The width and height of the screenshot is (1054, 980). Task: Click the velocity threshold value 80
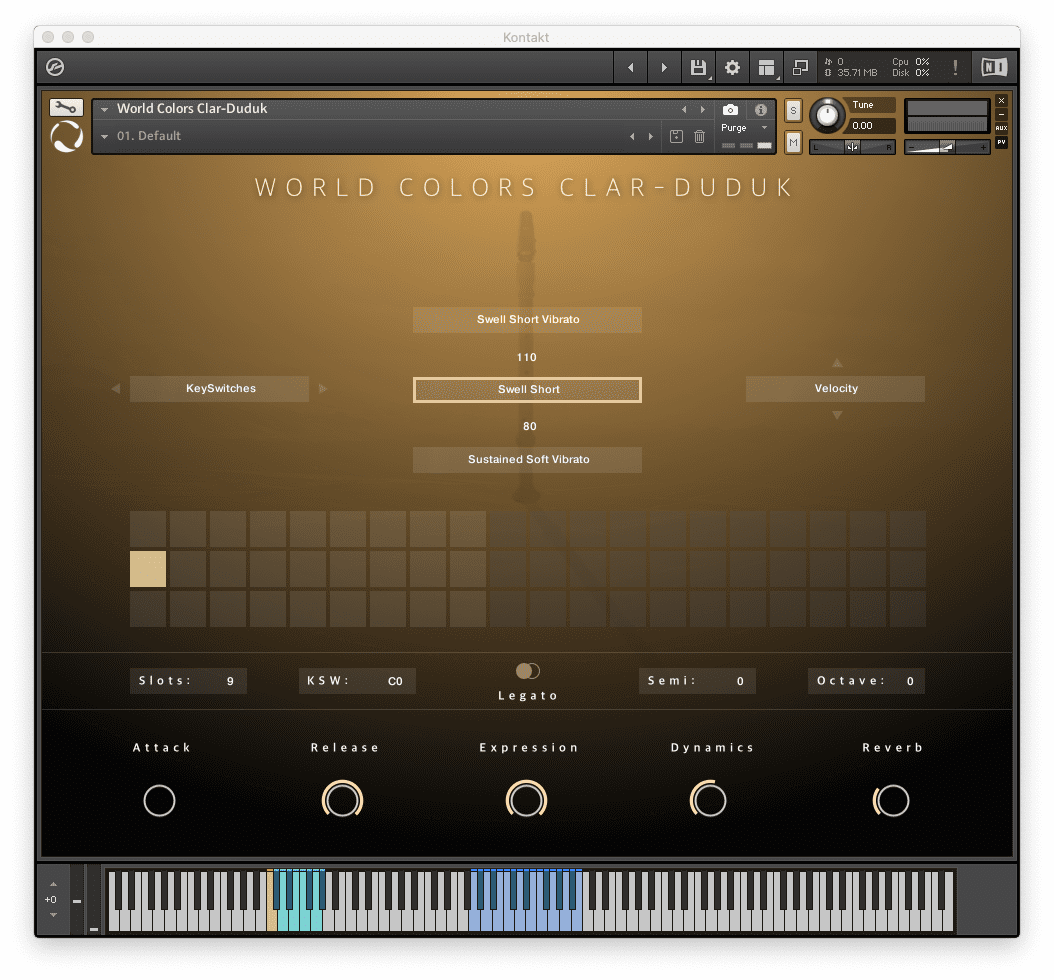point(530,427)
